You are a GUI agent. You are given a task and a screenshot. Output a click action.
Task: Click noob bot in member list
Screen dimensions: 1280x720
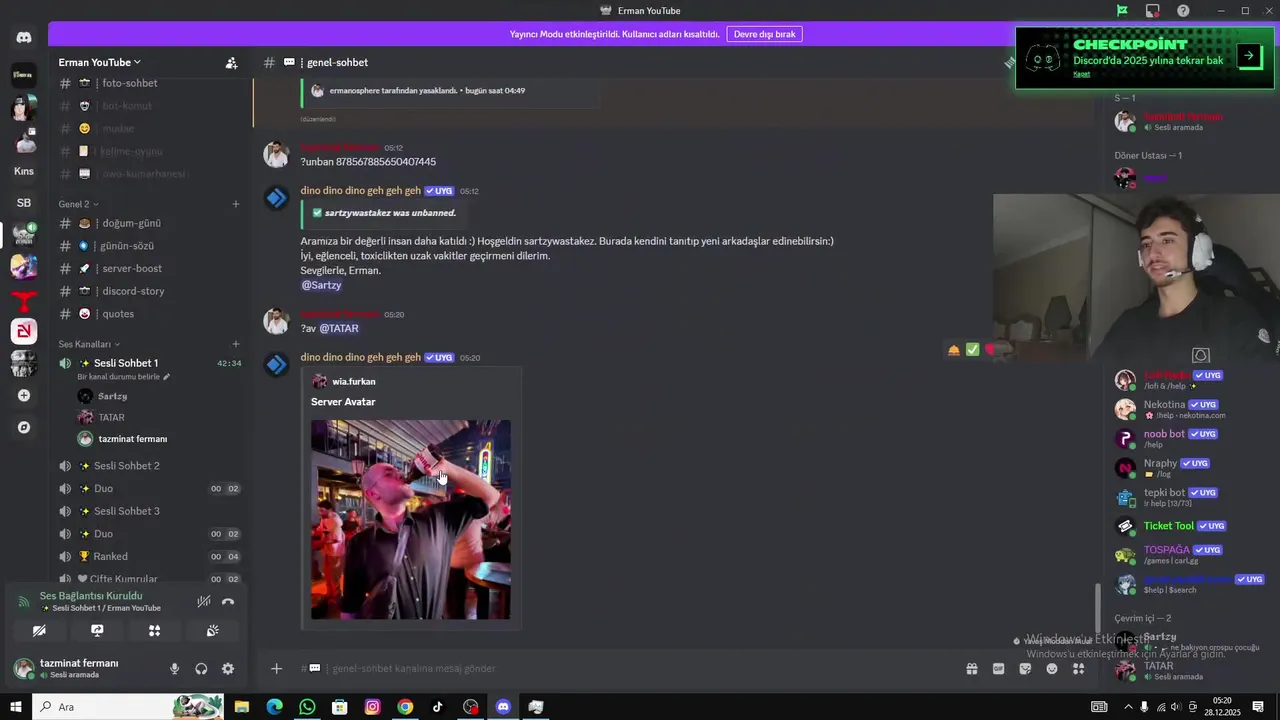[1164, 434]
